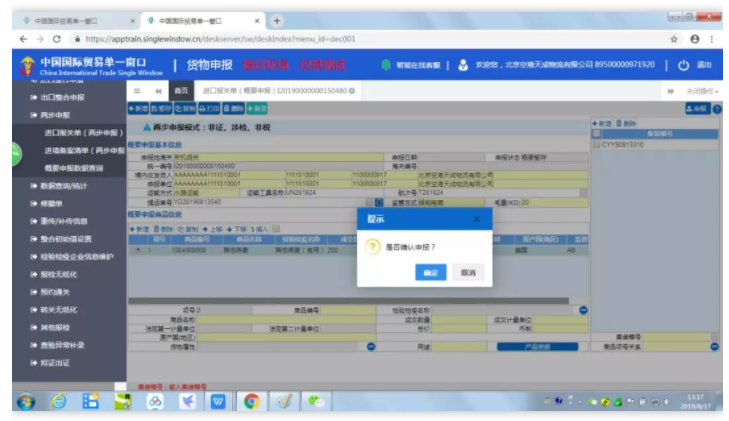
Task: Open 智能在线客服 online support
Action: tap(416, 65)
